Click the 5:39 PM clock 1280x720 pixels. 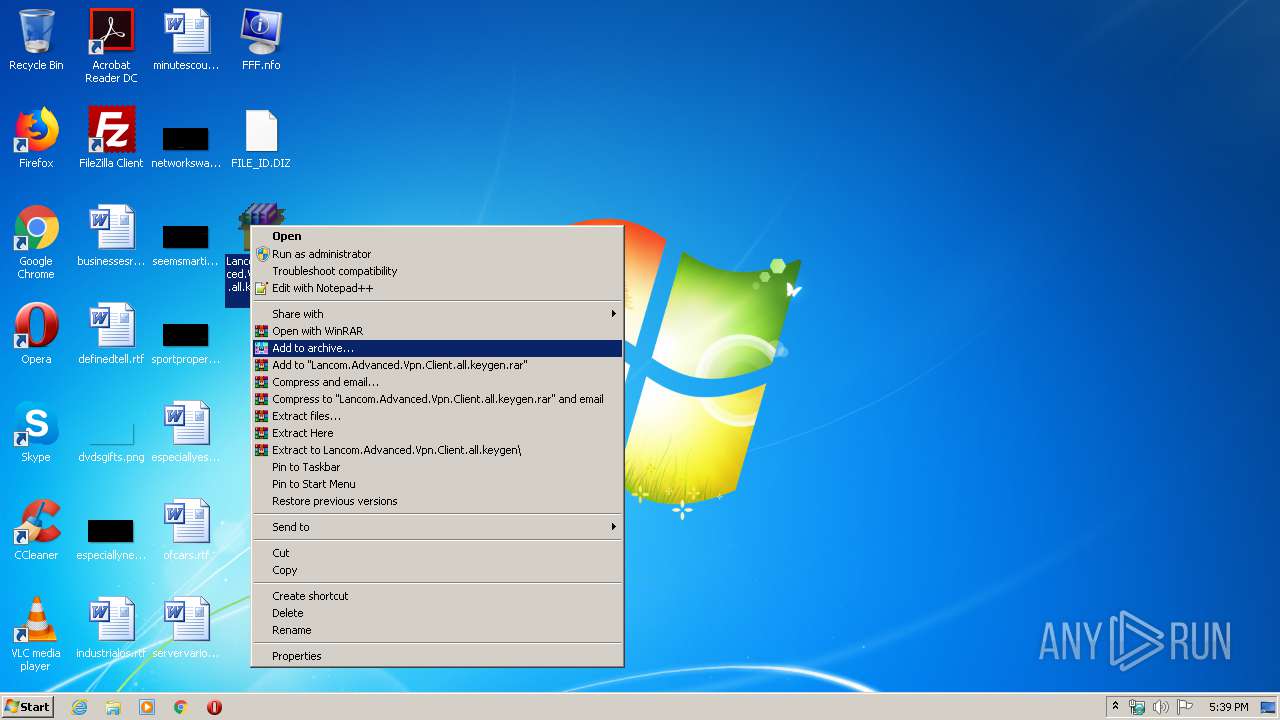coord(1228,707)
